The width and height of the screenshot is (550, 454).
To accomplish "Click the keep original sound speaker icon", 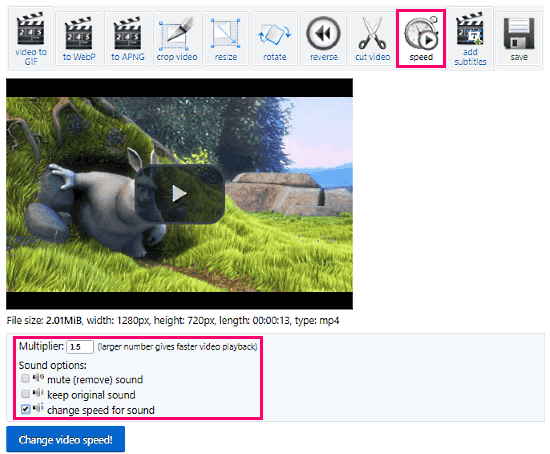I will (38, 393).
